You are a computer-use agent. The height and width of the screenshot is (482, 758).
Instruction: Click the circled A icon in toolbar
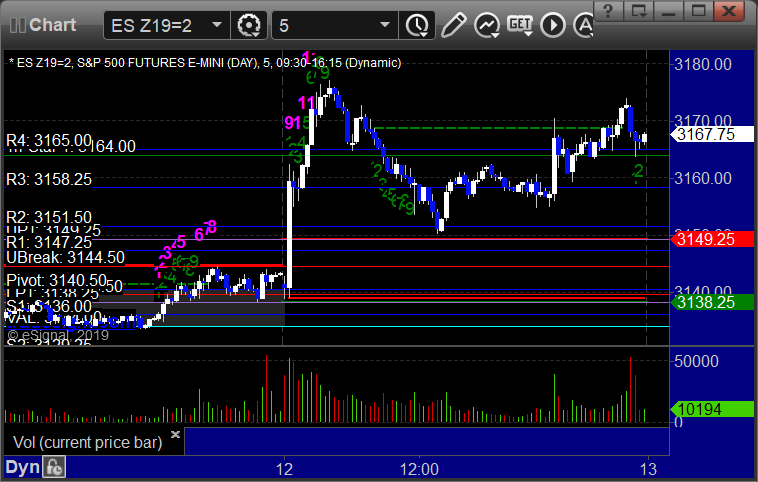click(583, 25)
